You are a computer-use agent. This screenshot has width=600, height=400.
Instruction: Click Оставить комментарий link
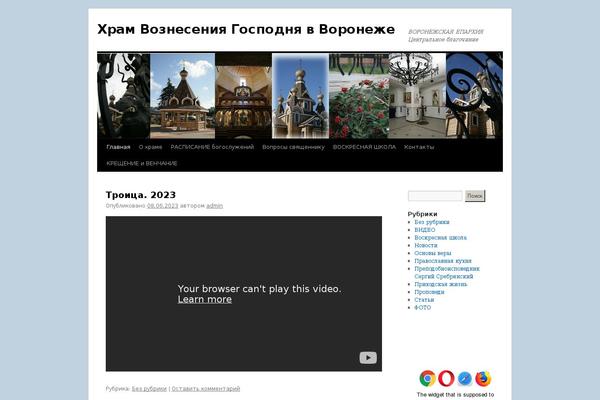point(206,389)
